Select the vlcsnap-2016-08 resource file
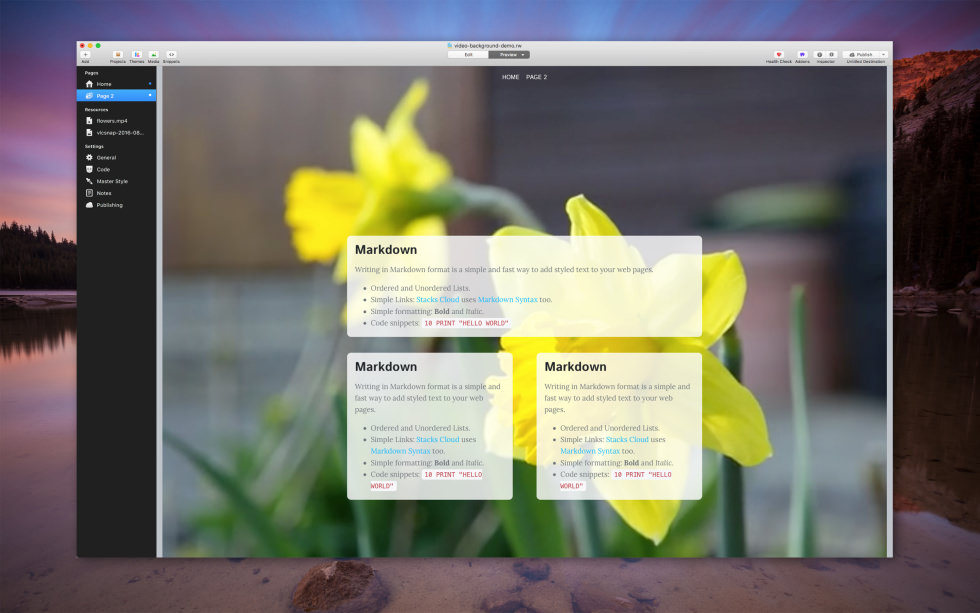The width and height of the screenshot is (980, 613). (116, 132)
